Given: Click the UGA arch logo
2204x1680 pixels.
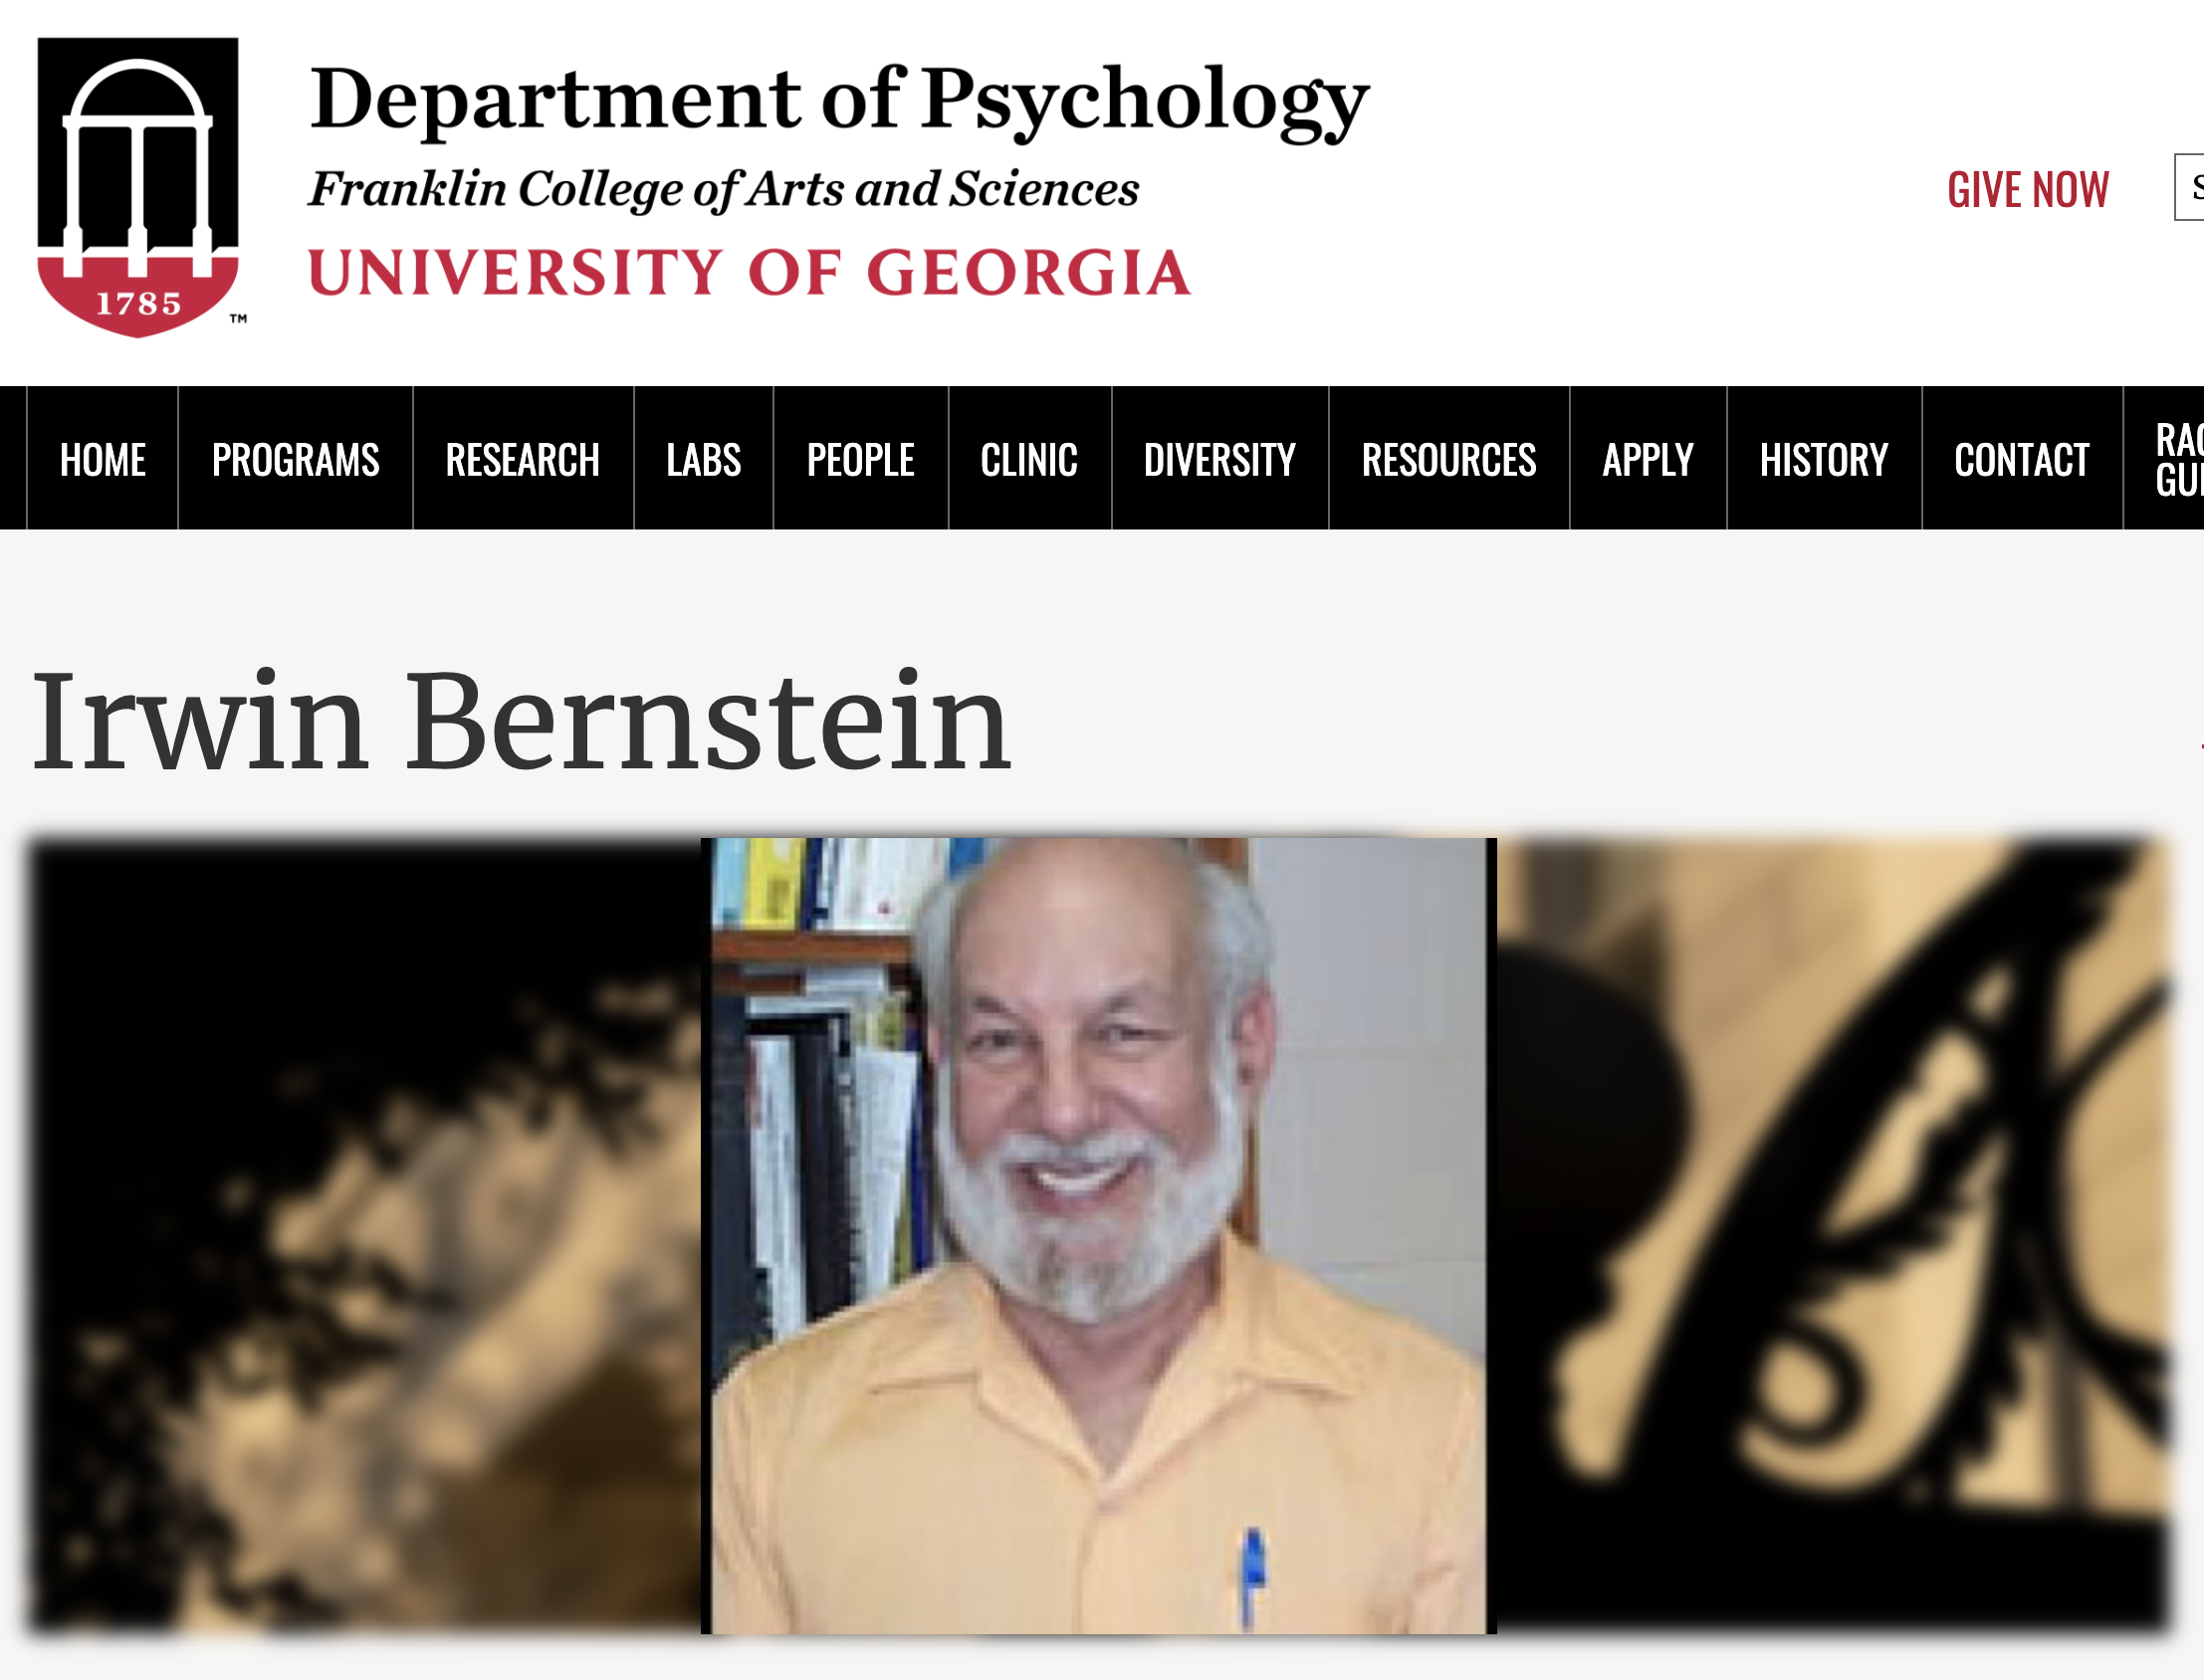Looking at the screenshot, I should click(x=139, y=187).
